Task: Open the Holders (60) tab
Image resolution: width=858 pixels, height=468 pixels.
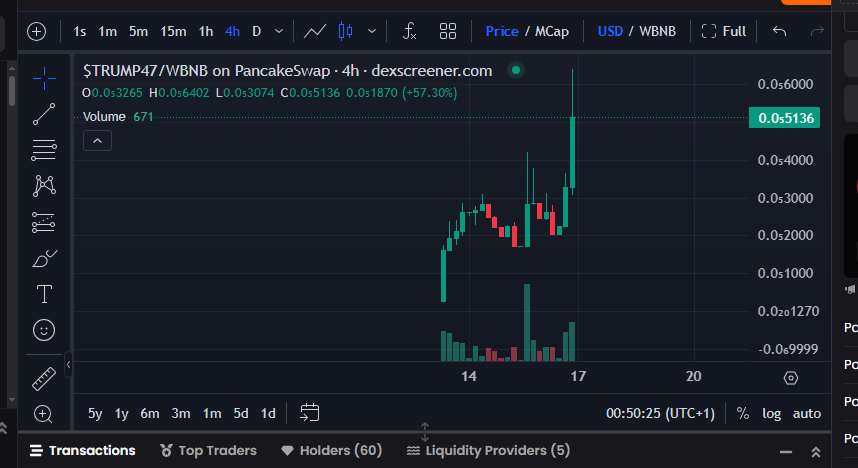Action: 331,450
